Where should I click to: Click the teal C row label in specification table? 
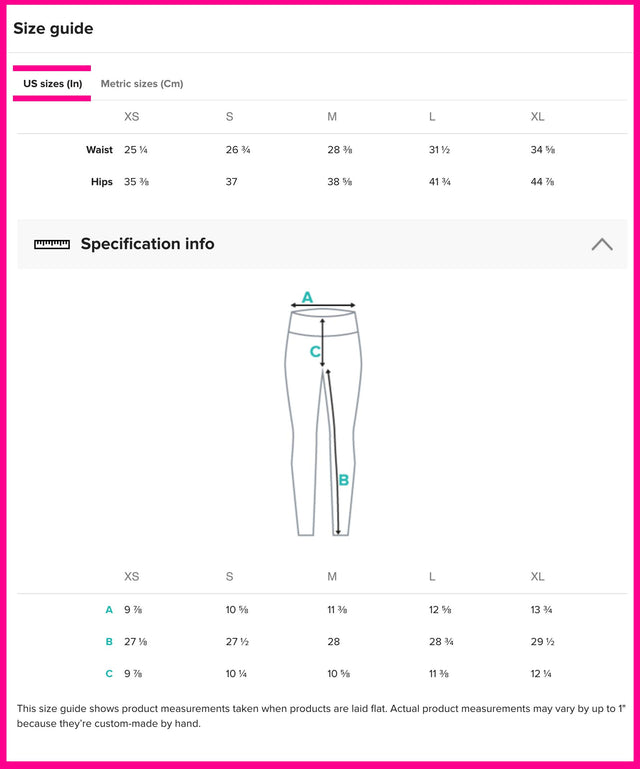pyautogui.click(x=109, y=673)
